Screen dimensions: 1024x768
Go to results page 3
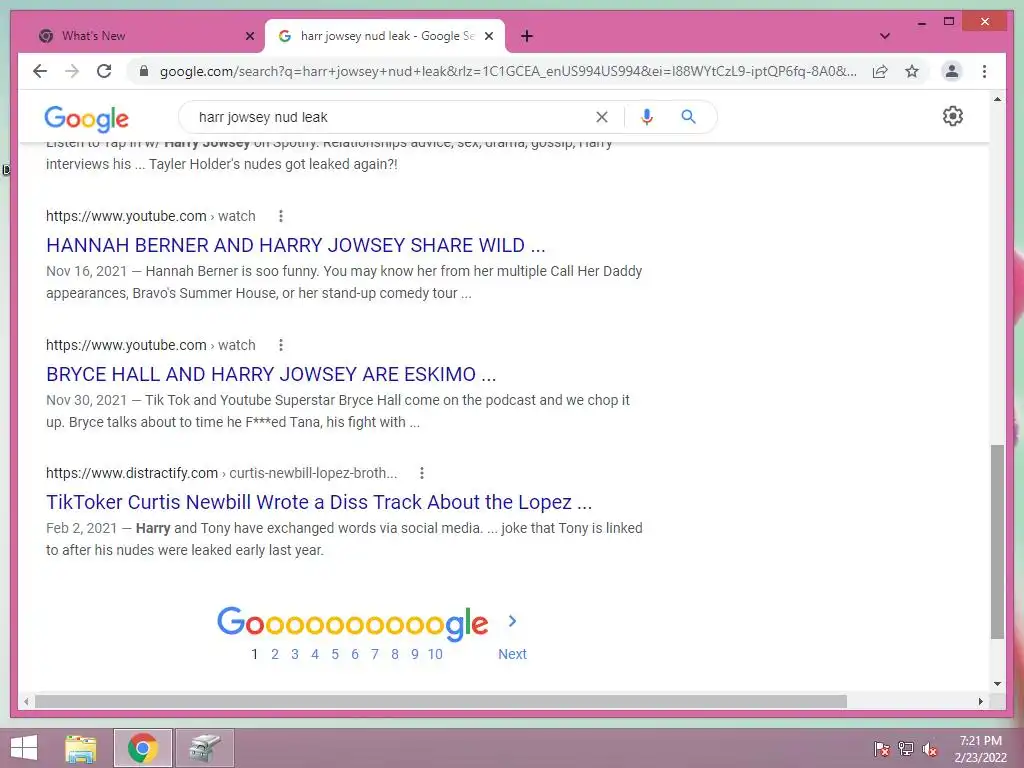(x=295, y=654)
